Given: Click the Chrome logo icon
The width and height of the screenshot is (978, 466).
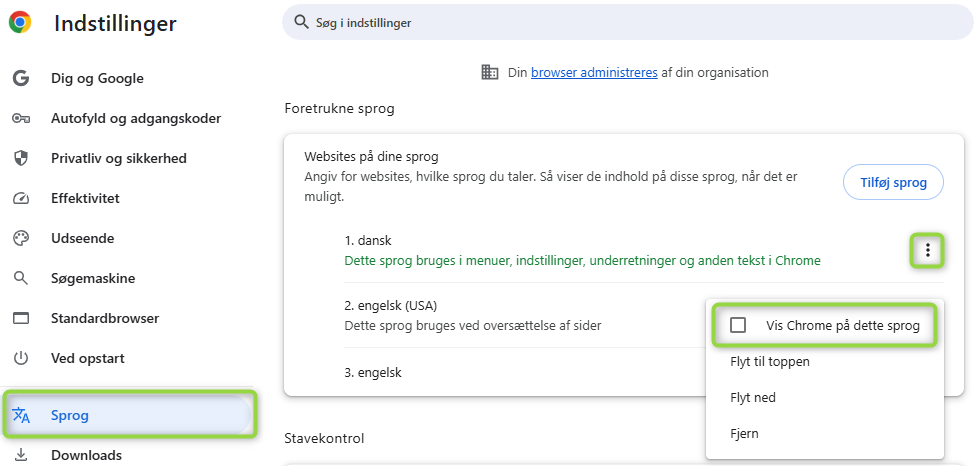Looking at the screenshot, I should [x=20, y=22].
